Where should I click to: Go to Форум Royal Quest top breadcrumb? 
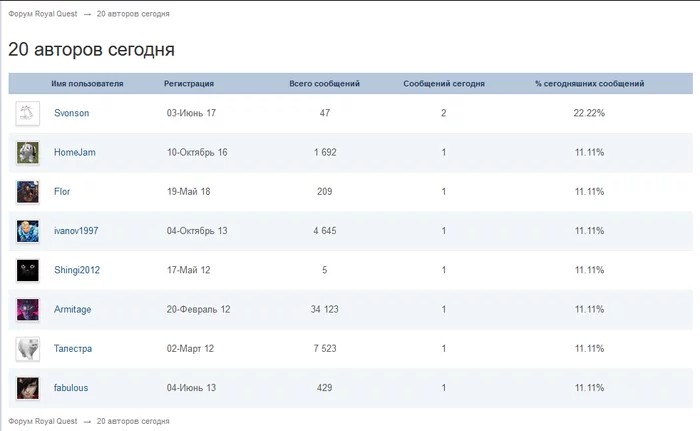(x=43, y=14)
